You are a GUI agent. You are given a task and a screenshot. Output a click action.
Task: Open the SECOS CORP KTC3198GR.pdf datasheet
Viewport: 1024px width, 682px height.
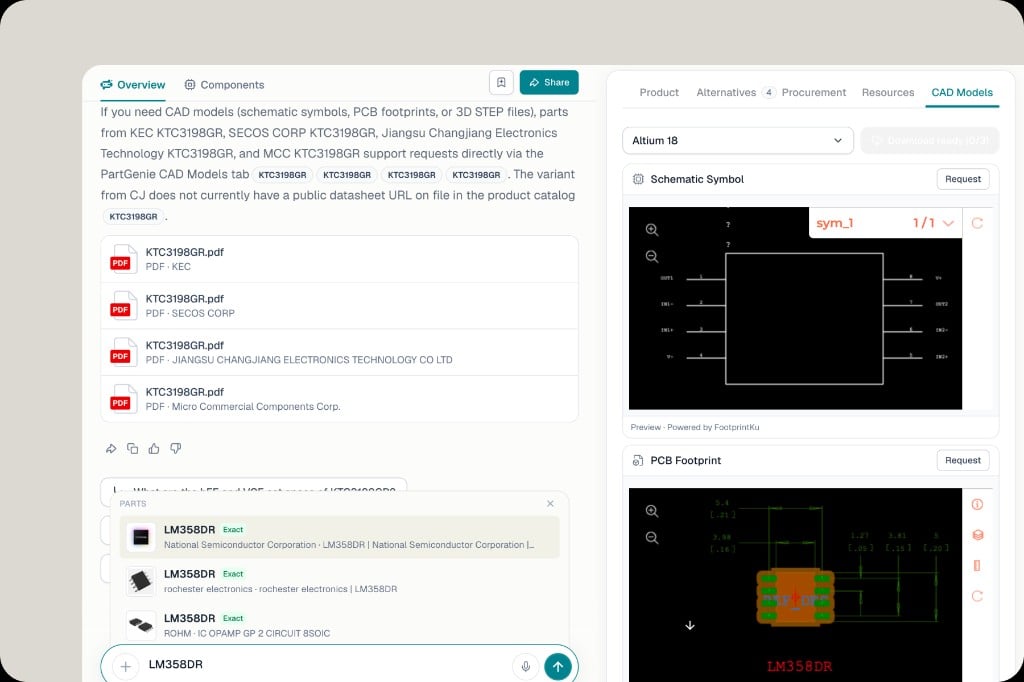(x=340, y=306)
